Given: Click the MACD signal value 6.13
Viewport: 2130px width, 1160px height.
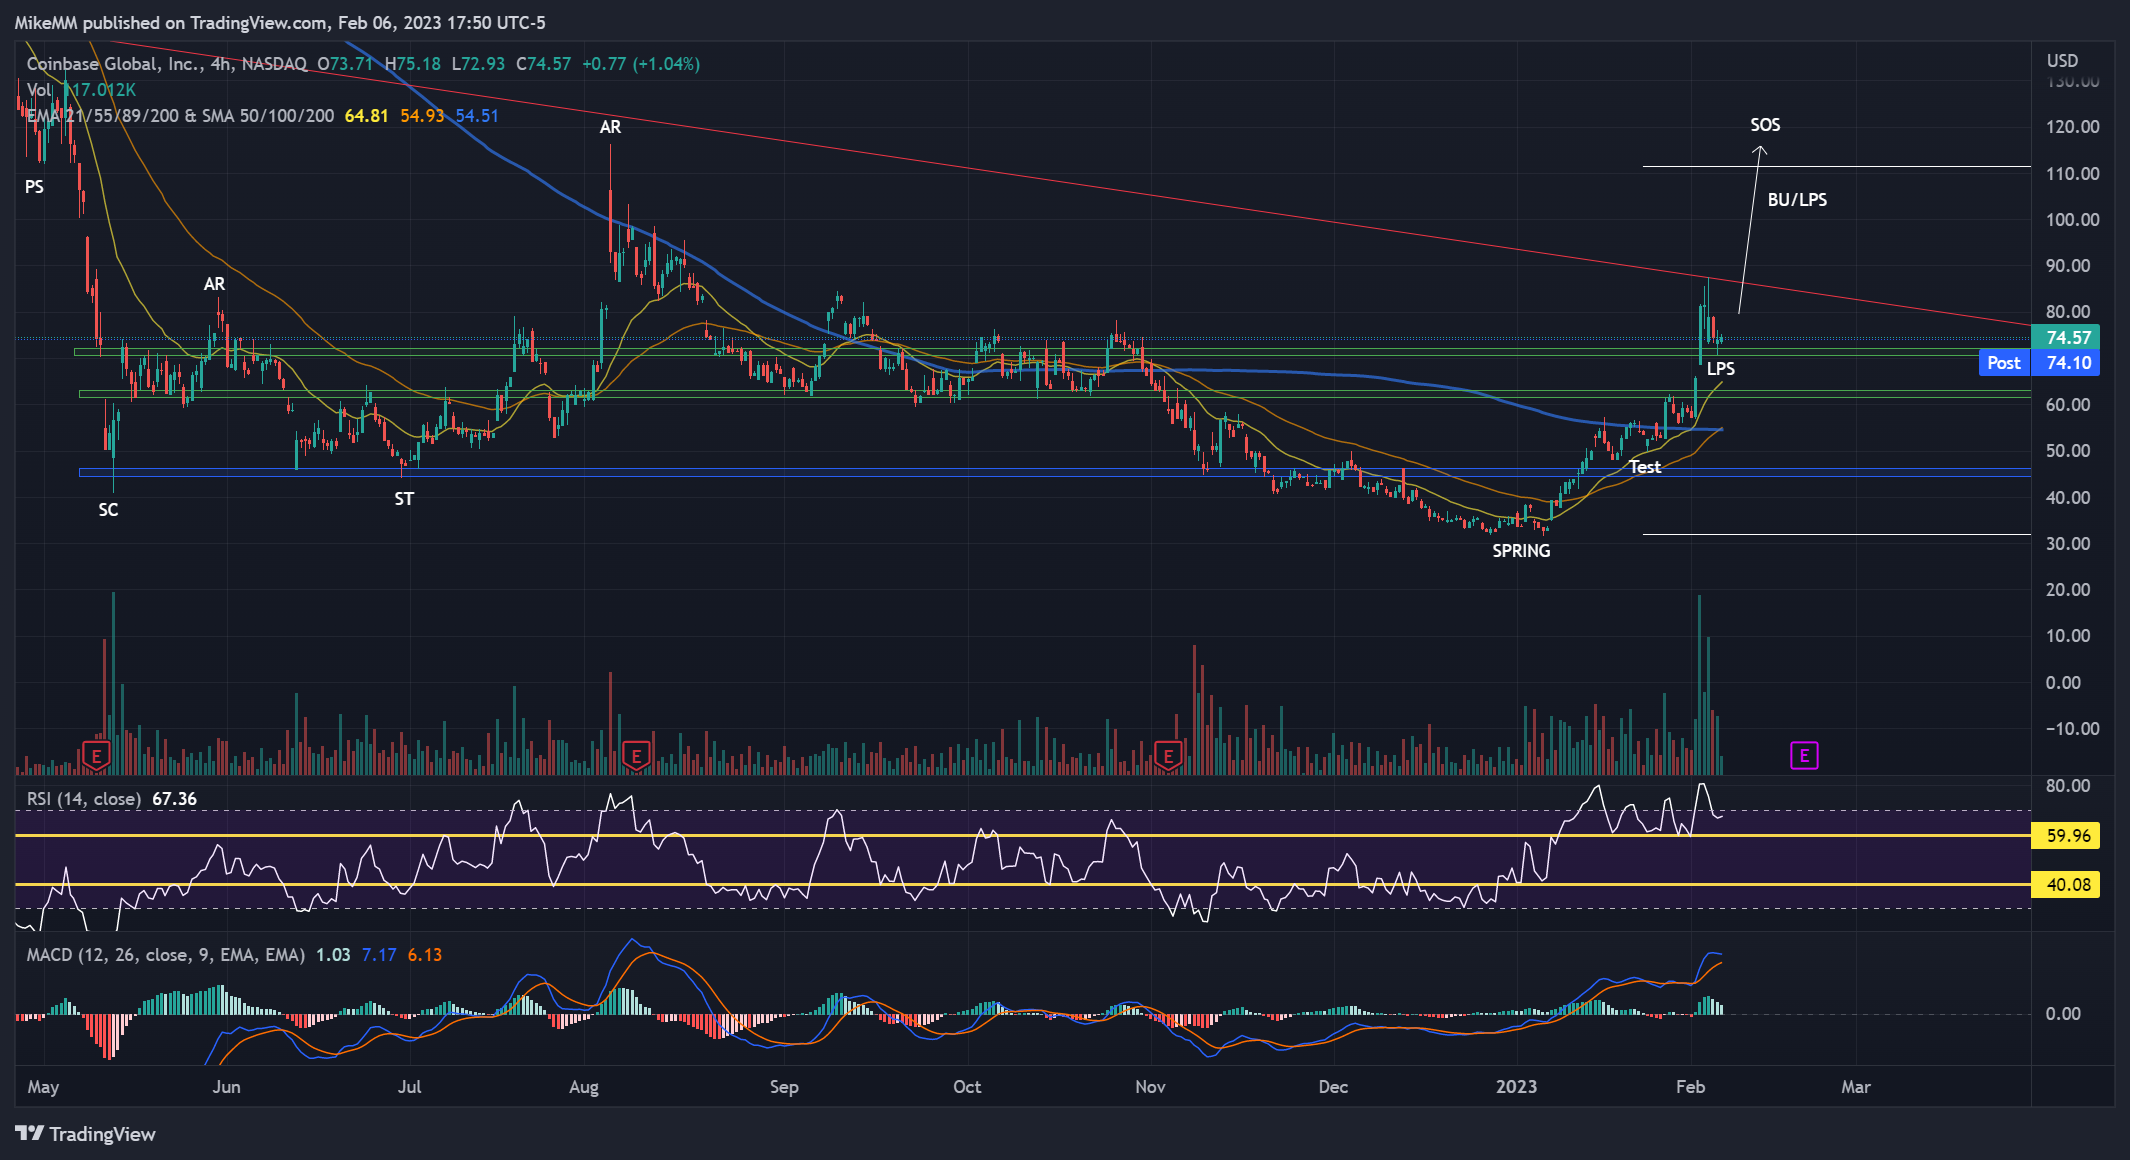Looking at the screenshot, I should 425,955.
